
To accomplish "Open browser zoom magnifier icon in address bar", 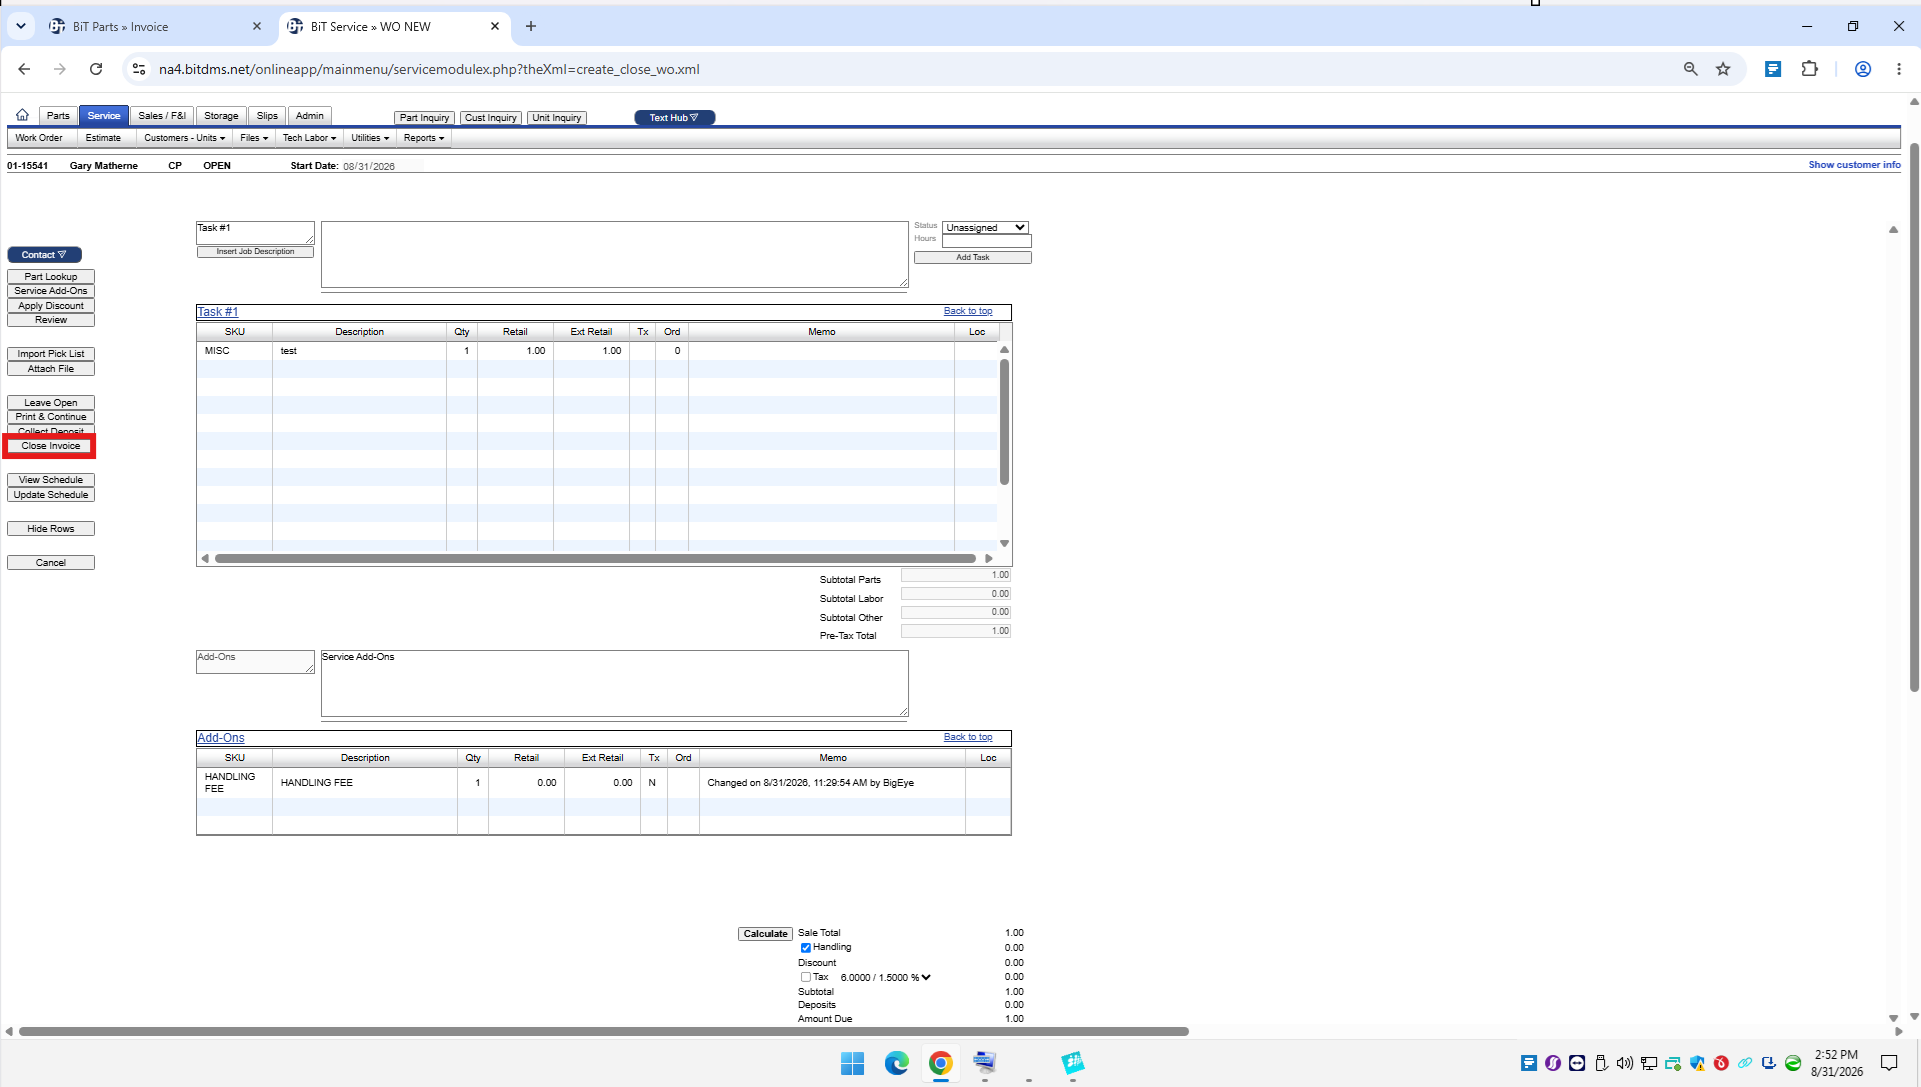I will tap(1690, 69).
